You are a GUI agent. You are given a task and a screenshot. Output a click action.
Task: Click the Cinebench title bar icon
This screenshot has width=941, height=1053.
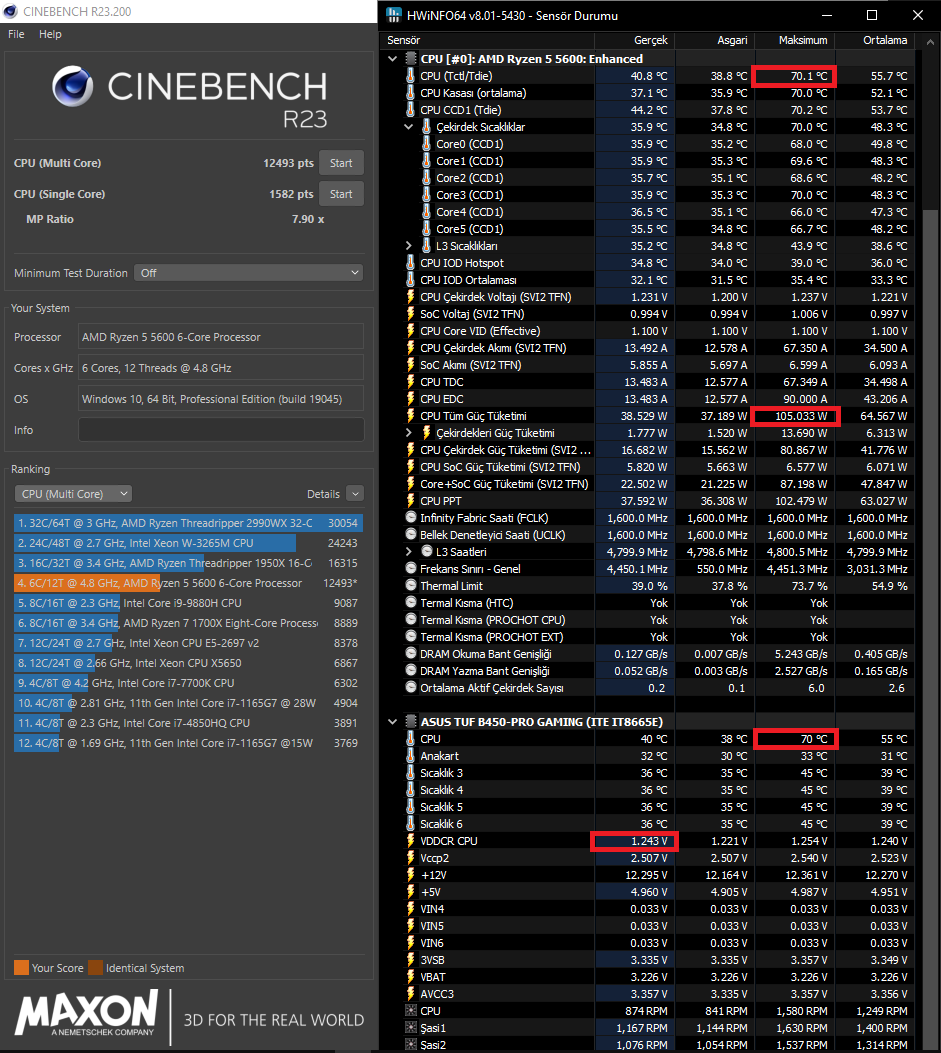[x=10, y=11]
